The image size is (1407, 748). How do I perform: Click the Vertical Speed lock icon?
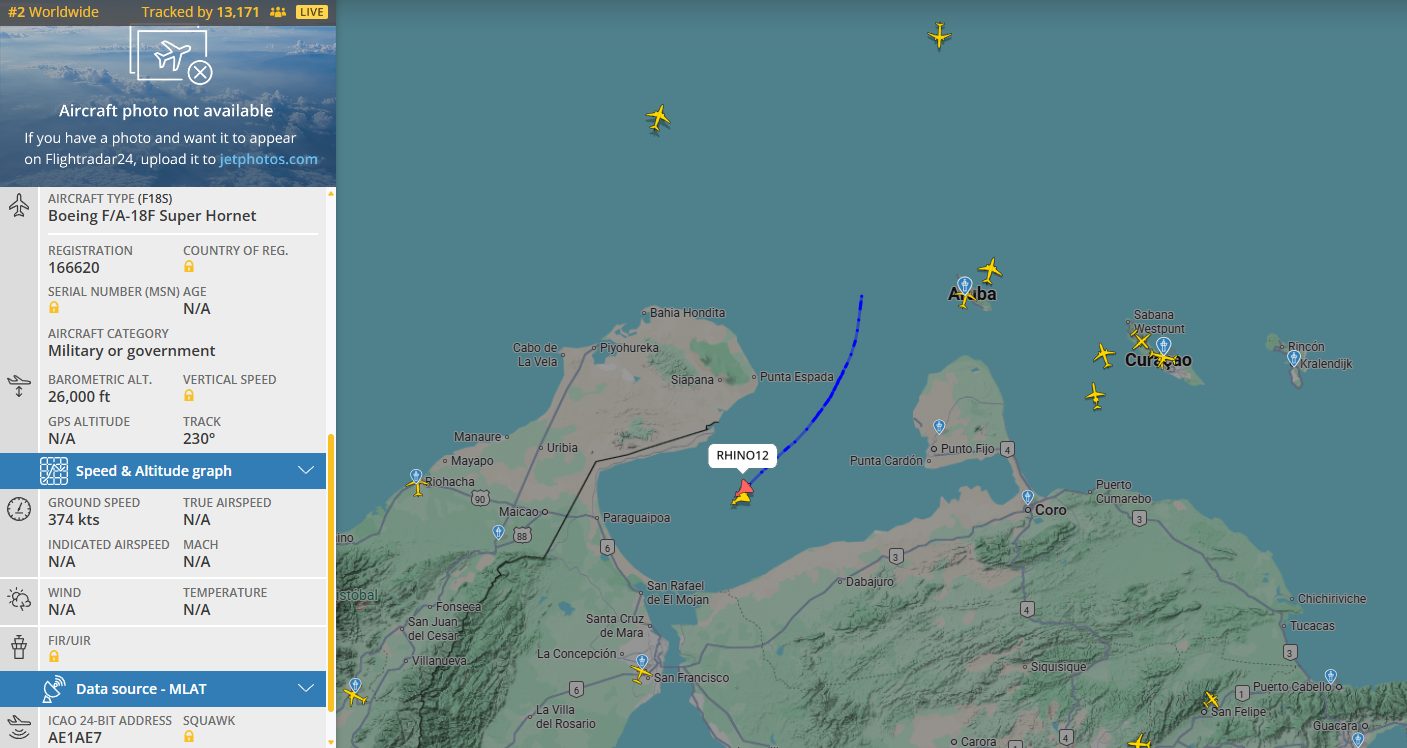pos(189,396)
